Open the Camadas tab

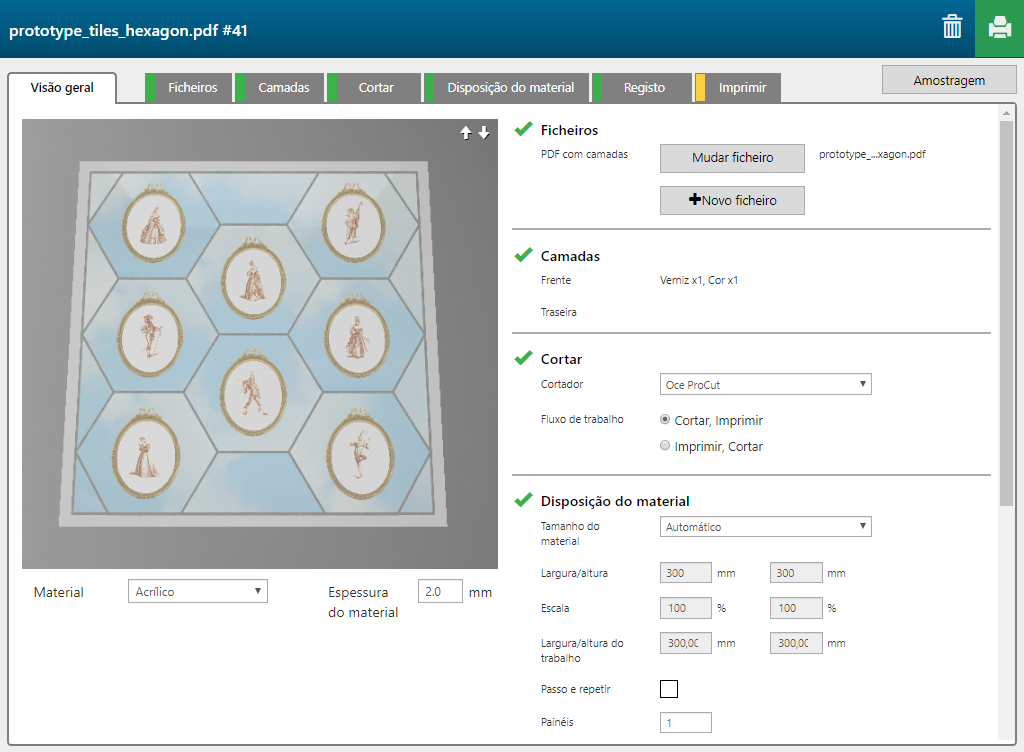point(280,87)
